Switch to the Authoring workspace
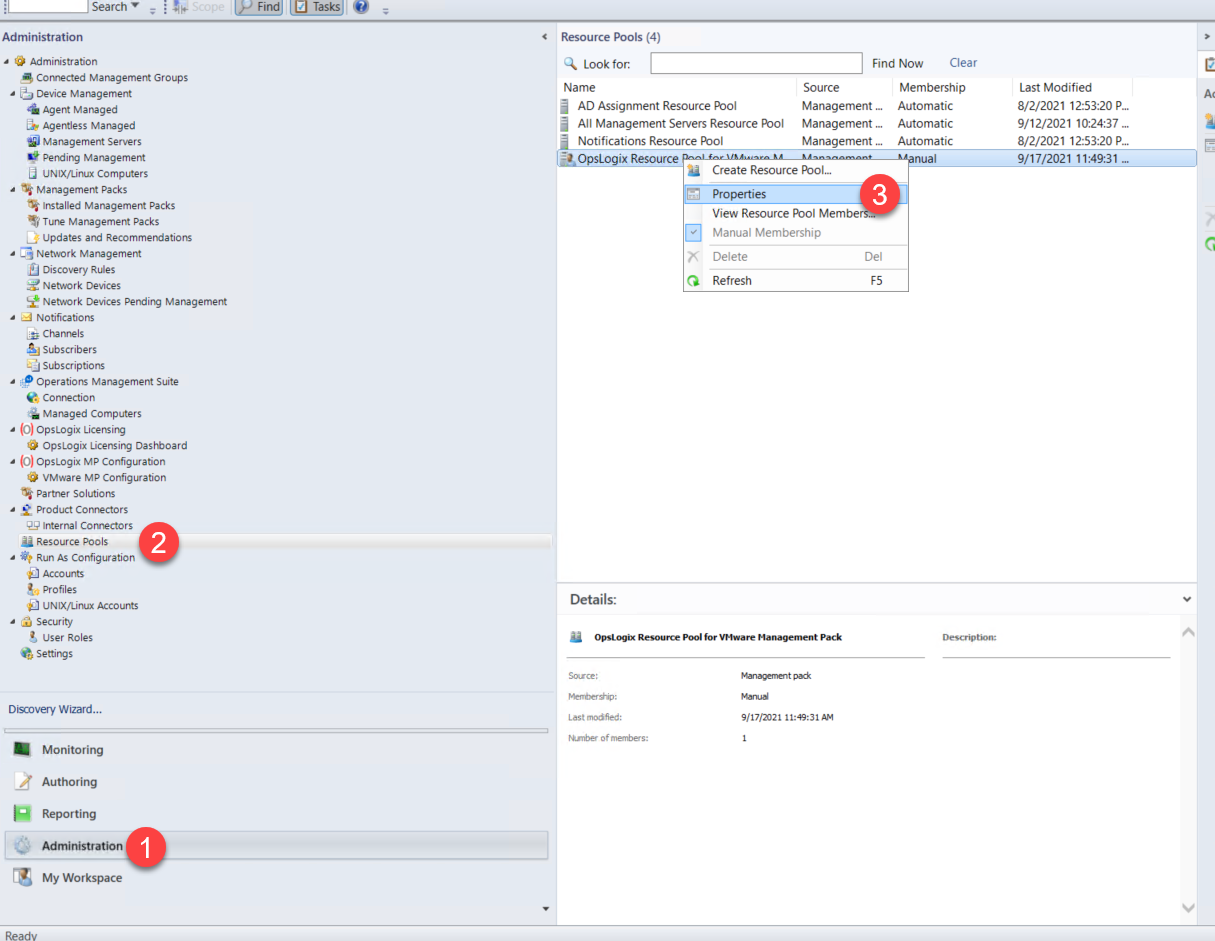Screen dimensions: 1215x941 point(276,782)
